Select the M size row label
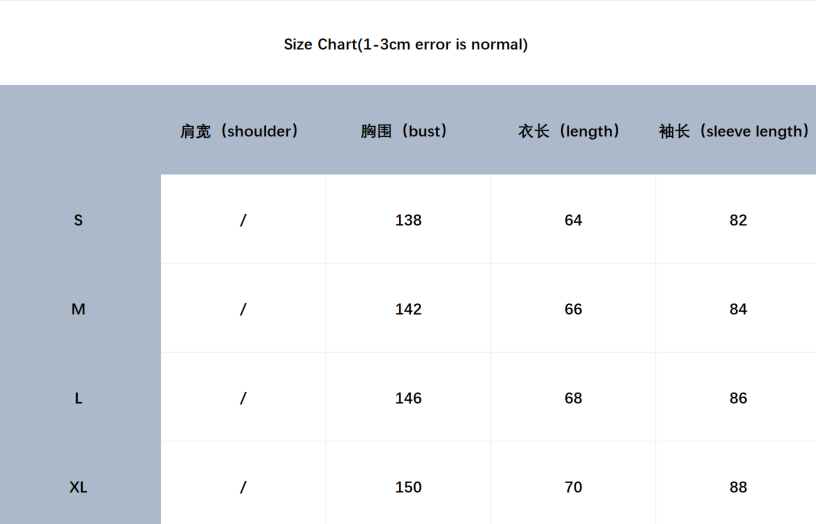Image resolution: width=816 pixels, height=524 pixels. pos(79,309)
